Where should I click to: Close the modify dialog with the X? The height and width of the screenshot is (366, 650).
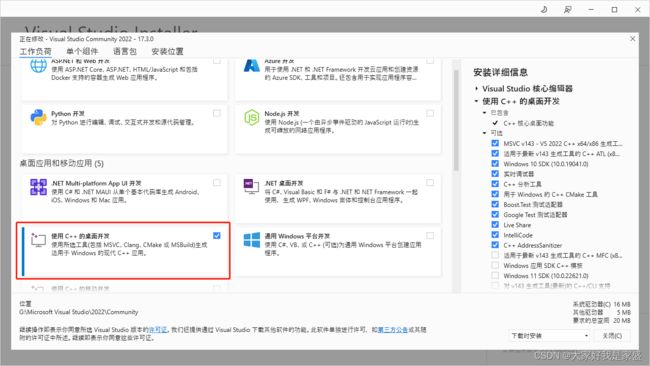(x=633, y=39)
